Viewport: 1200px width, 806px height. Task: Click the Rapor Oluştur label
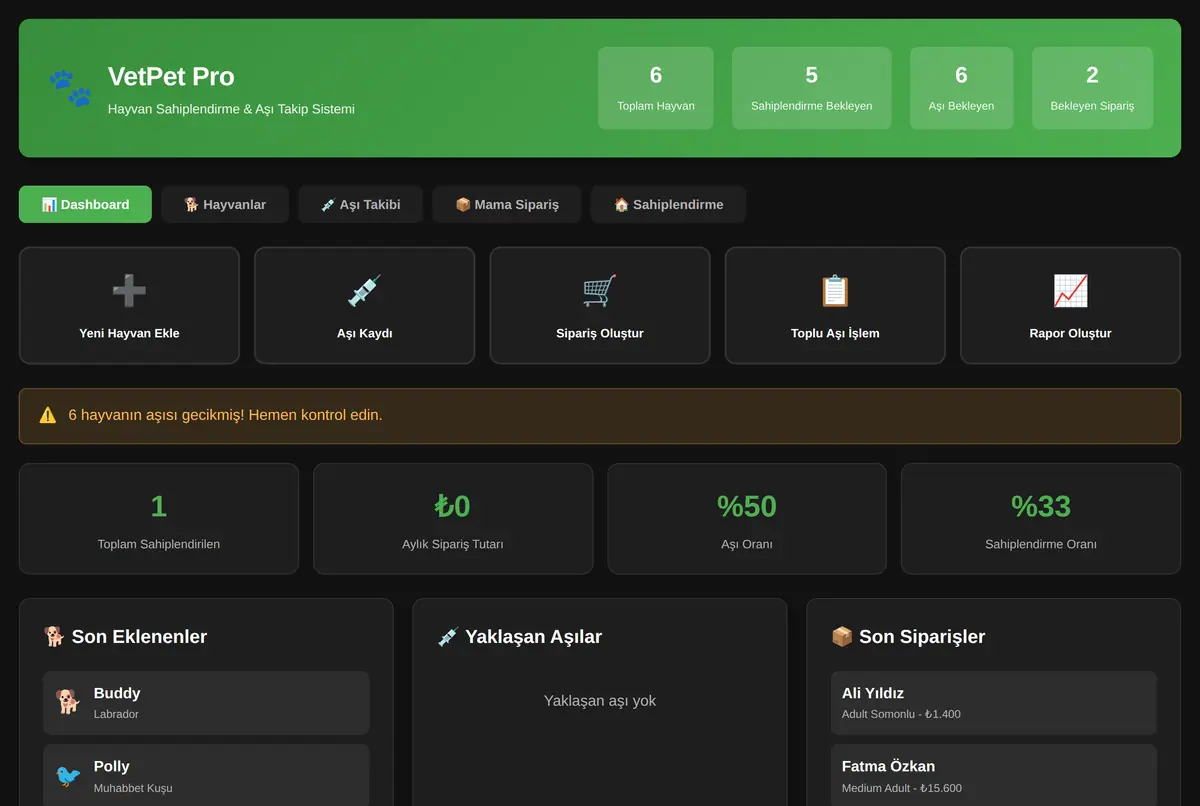click(1070, 333)
